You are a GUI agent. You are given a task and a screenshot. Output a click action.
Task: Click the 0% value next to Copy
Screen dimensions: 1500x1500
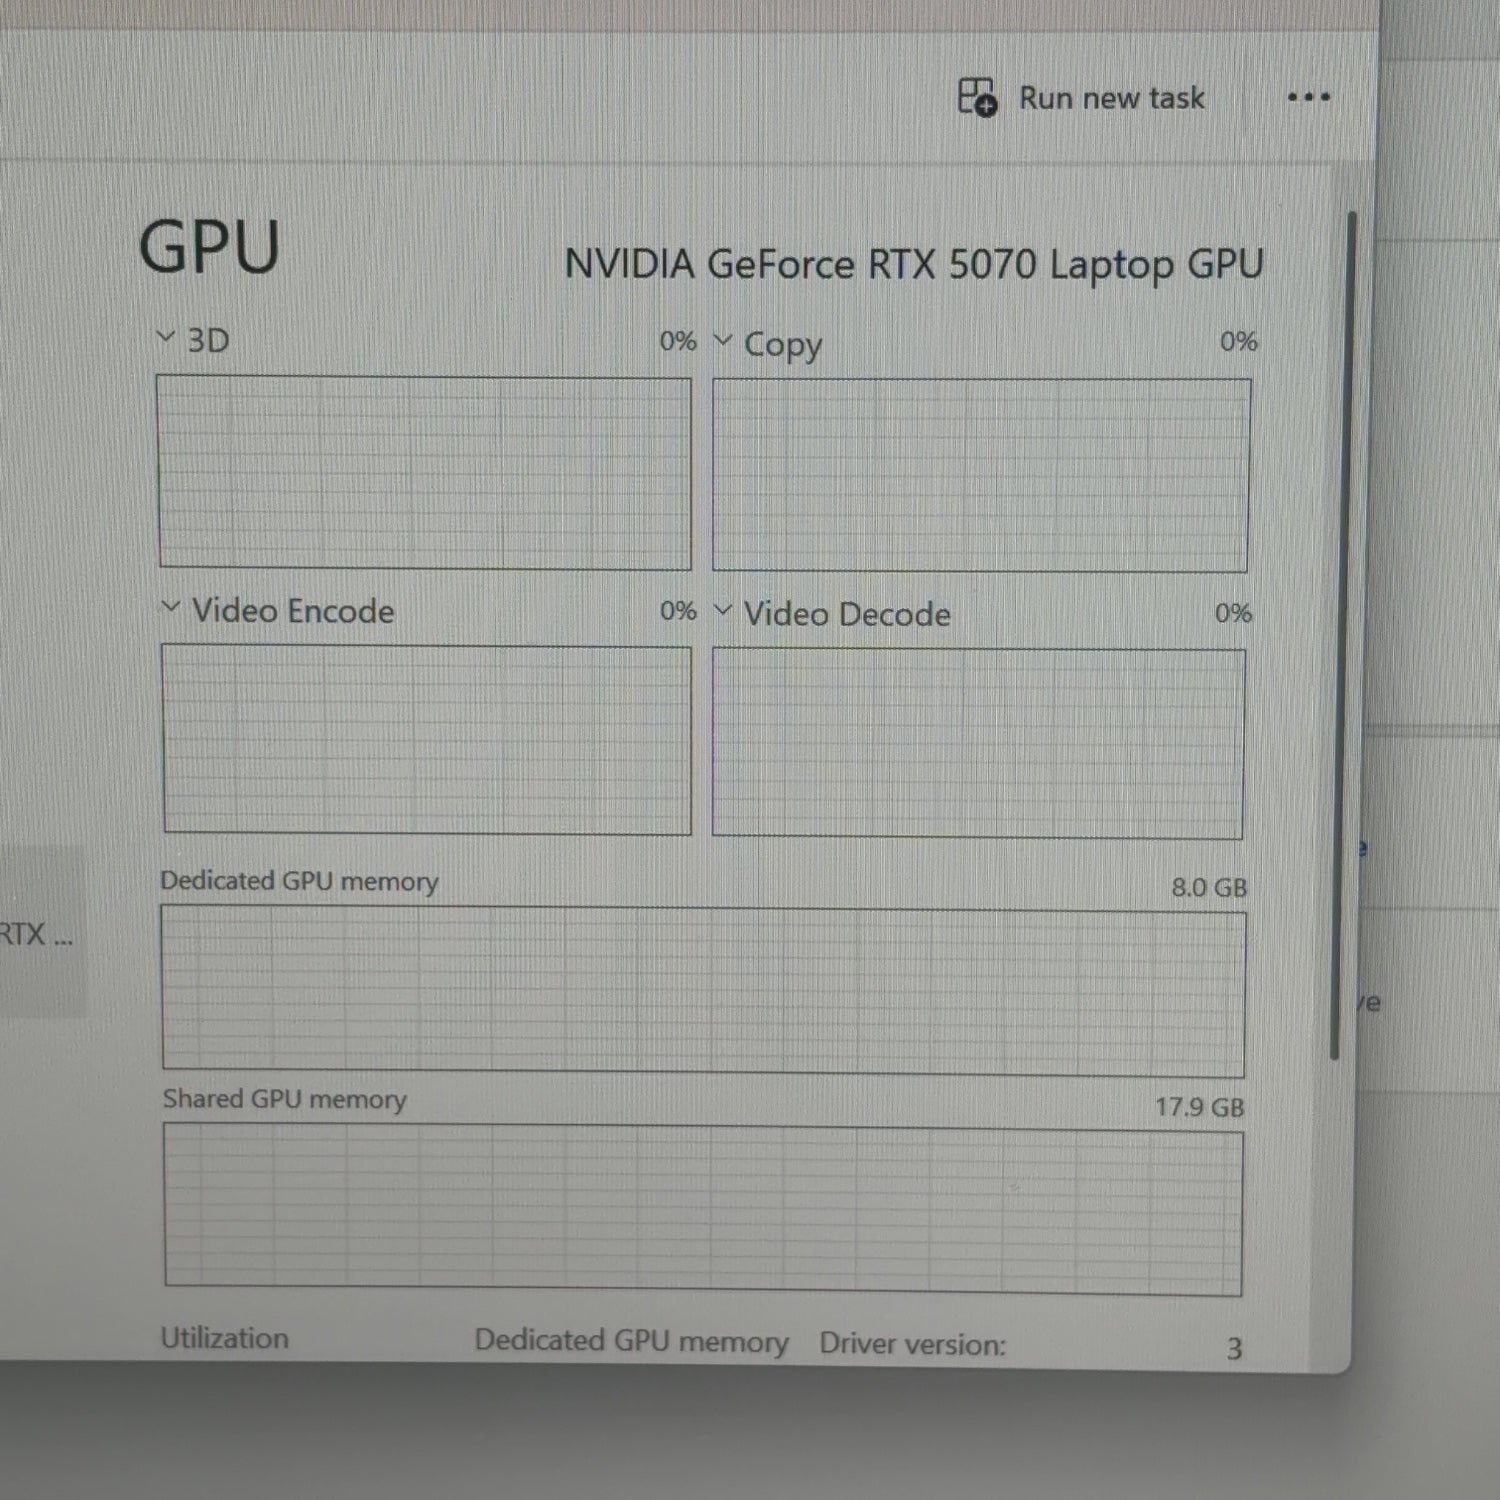(x=1238, y=342)
